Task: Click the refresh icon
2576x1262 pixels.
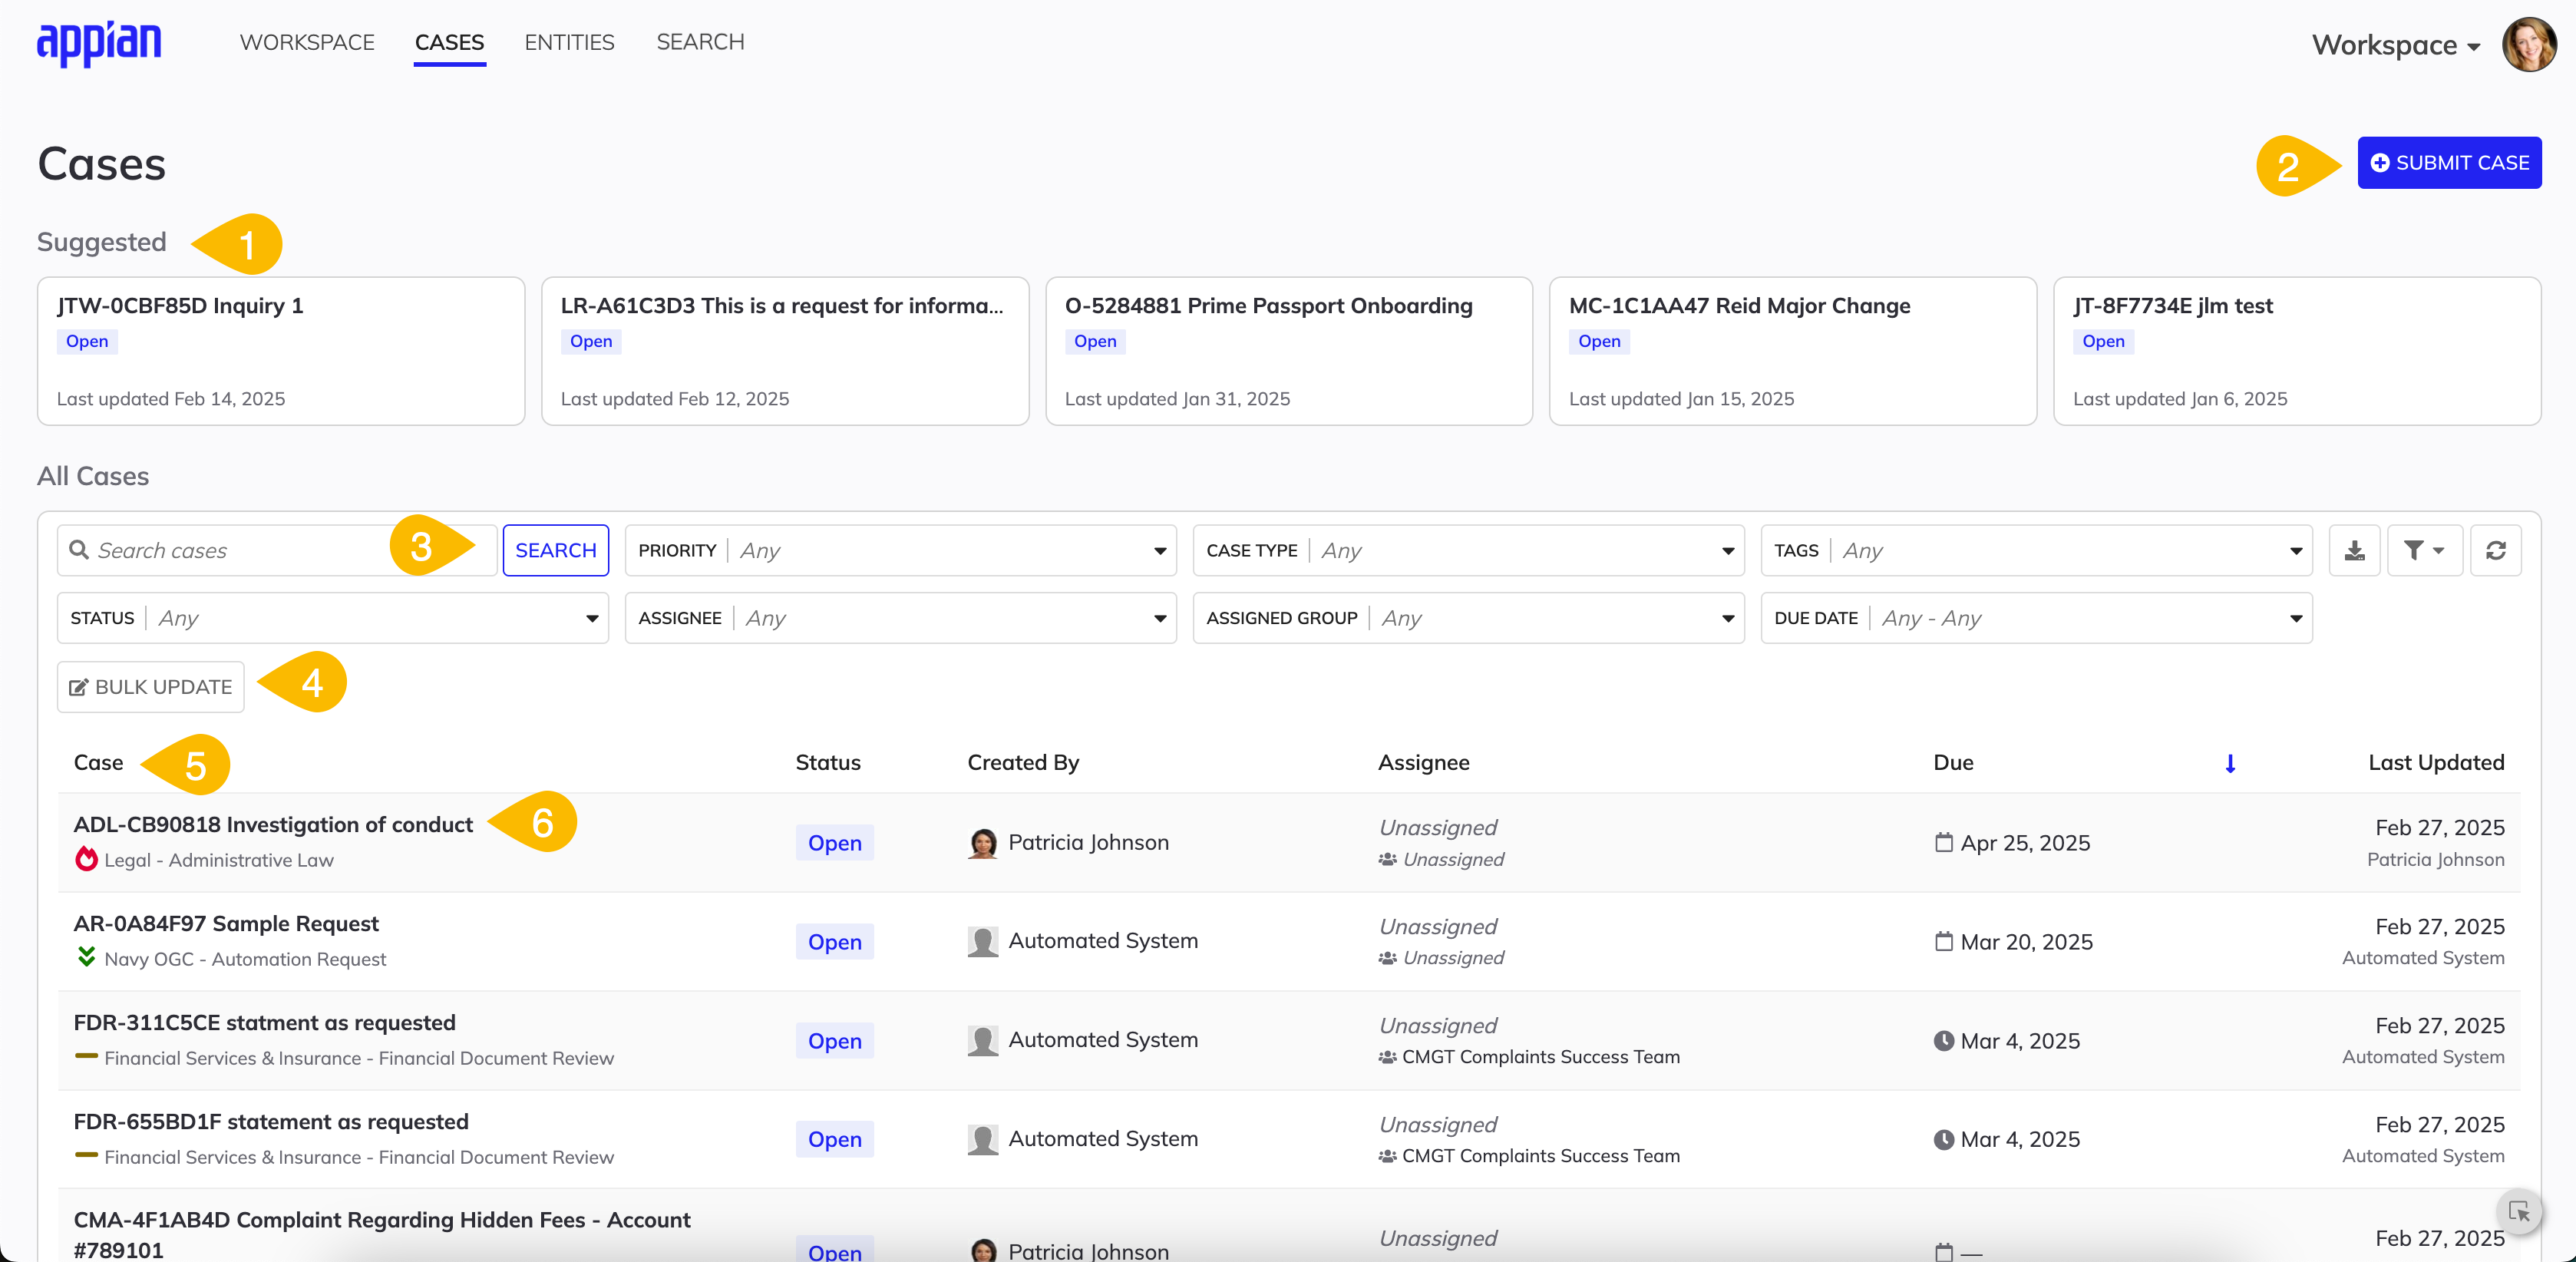Action: coord(2495,550)
